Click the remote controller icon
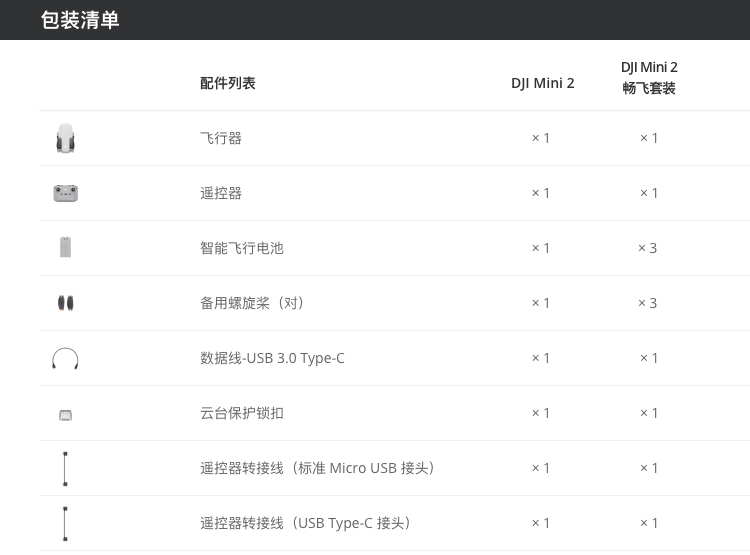 pos(66,193)
